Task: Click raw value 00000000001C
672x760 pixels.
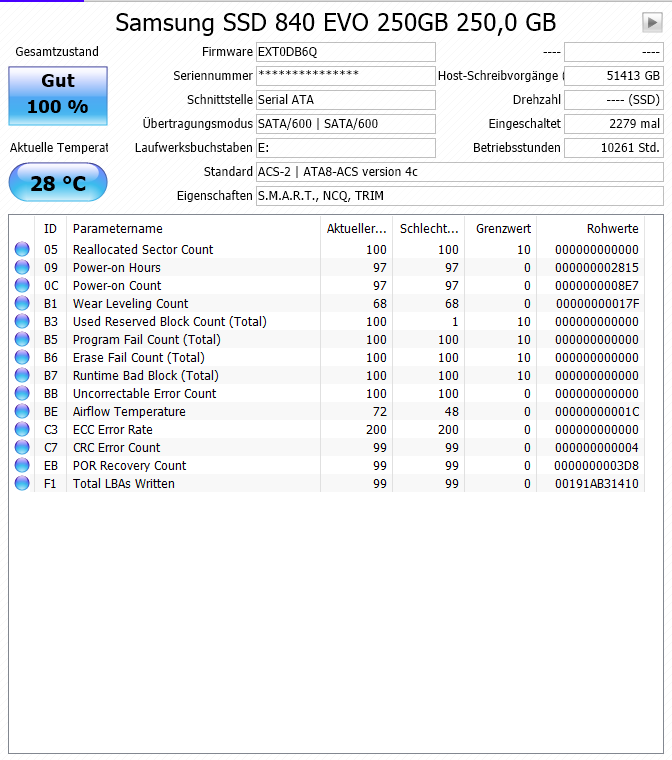Action: click(x=597, y=411)
